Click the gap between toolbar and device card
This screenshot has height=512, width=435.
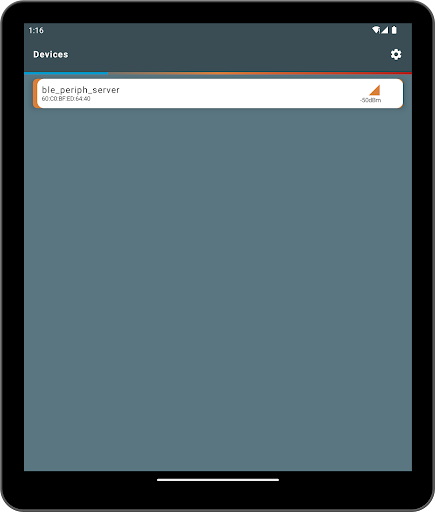(x=218, y=76)
